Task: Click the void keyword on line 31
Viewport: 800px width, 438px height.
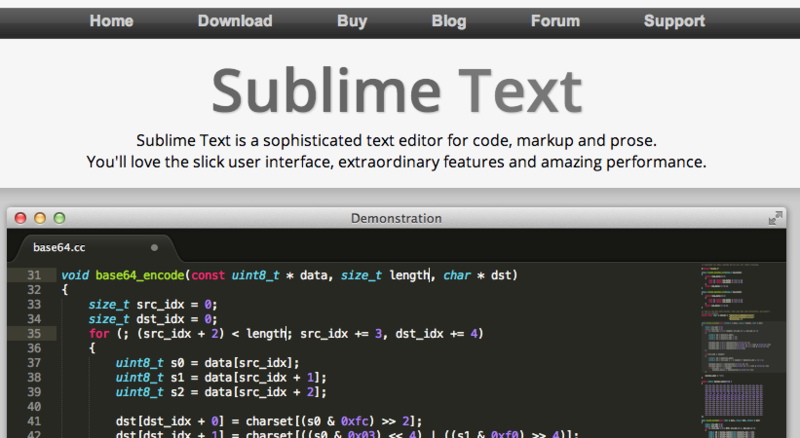Action: tap(75, 275)
